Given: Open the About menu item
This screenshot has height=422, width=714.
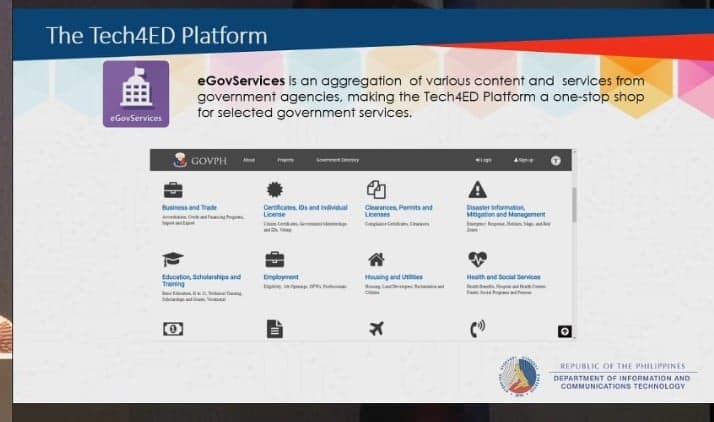Looking at the screenshot, I should [x=249, y=160].
